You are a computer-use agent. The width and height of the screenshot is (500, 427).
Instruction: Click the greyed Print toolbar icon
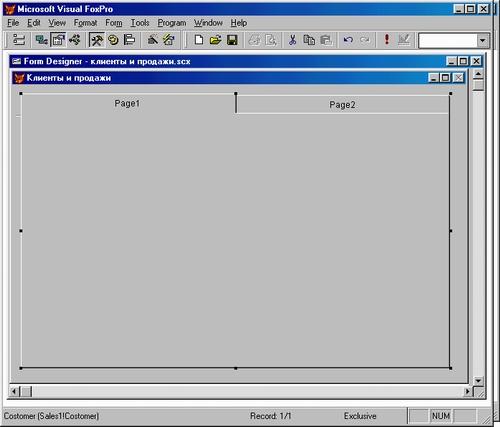pos(254,40)
